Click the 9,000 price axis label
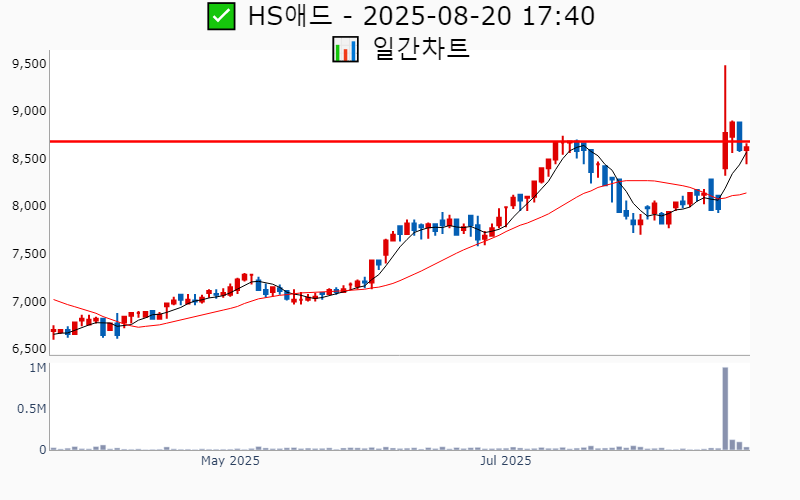Screen dimensions: 800x500 [x=29, y=111]
